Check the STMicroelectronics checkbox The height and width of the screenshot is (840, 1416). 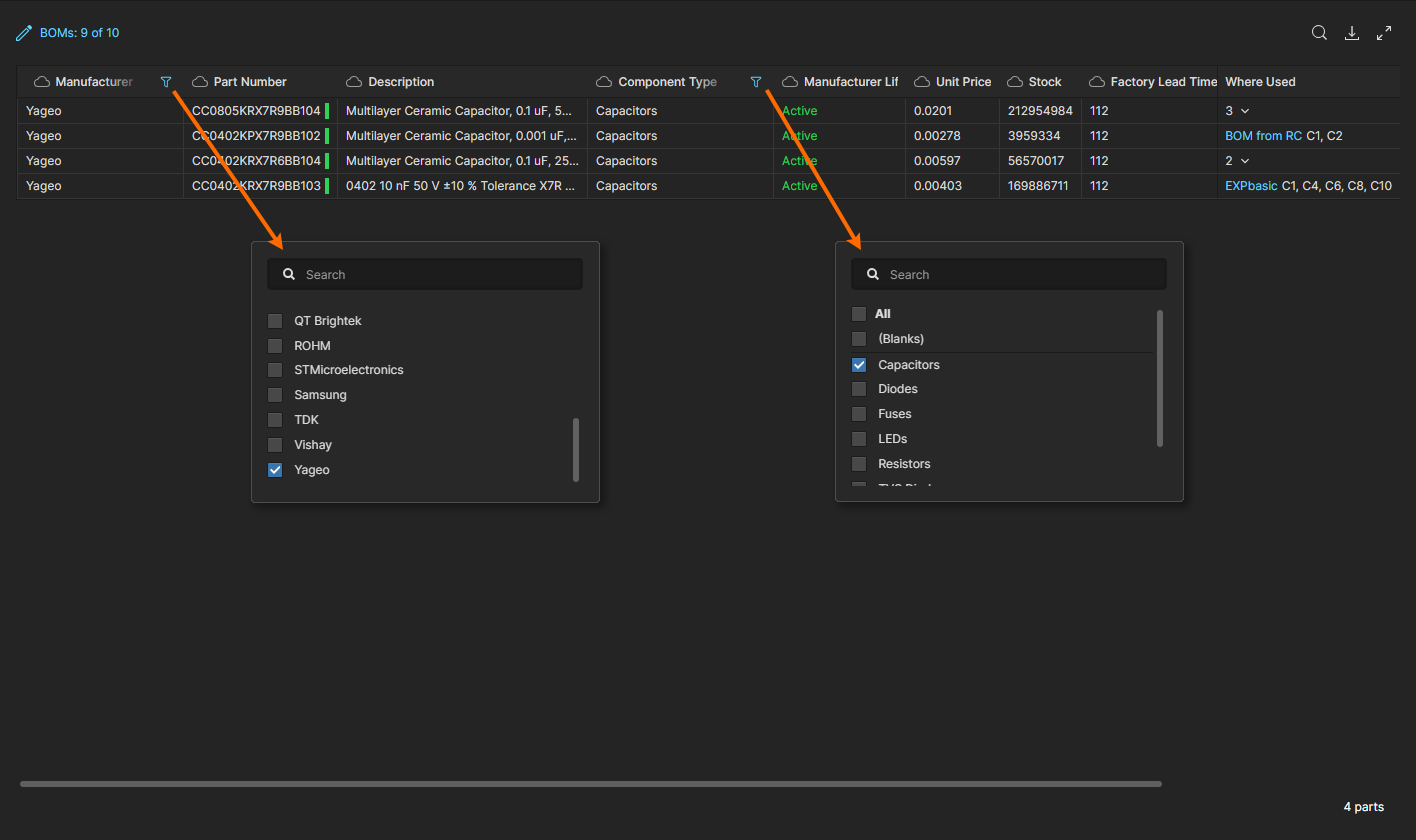pos(275,370)
